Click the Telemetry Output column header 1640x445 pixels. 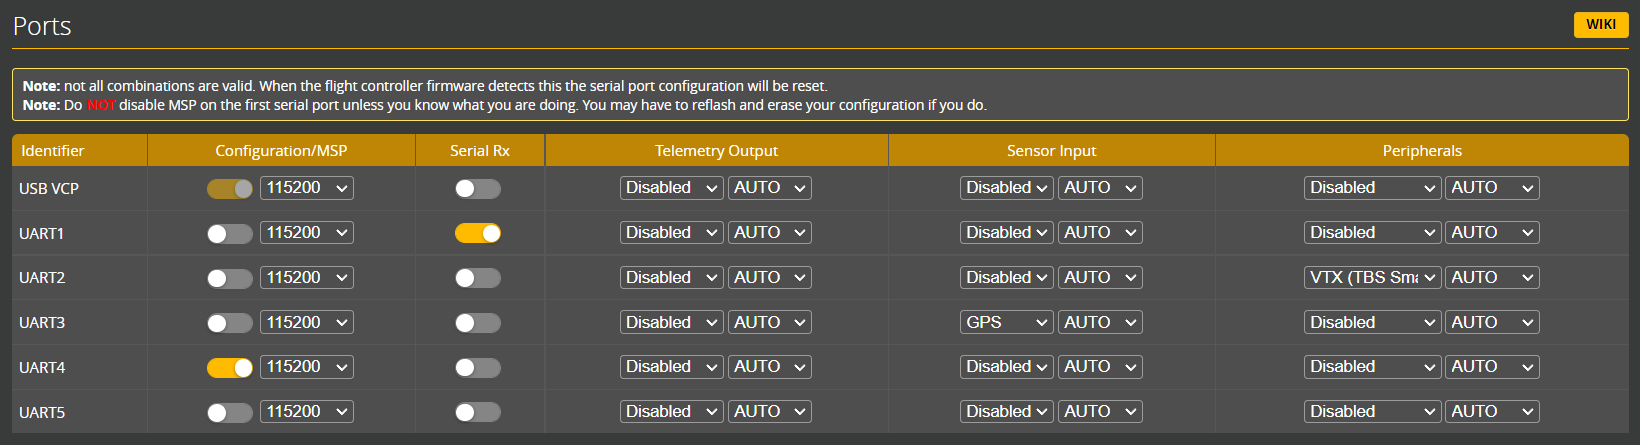pyautogui.click(x=716, y=151)
